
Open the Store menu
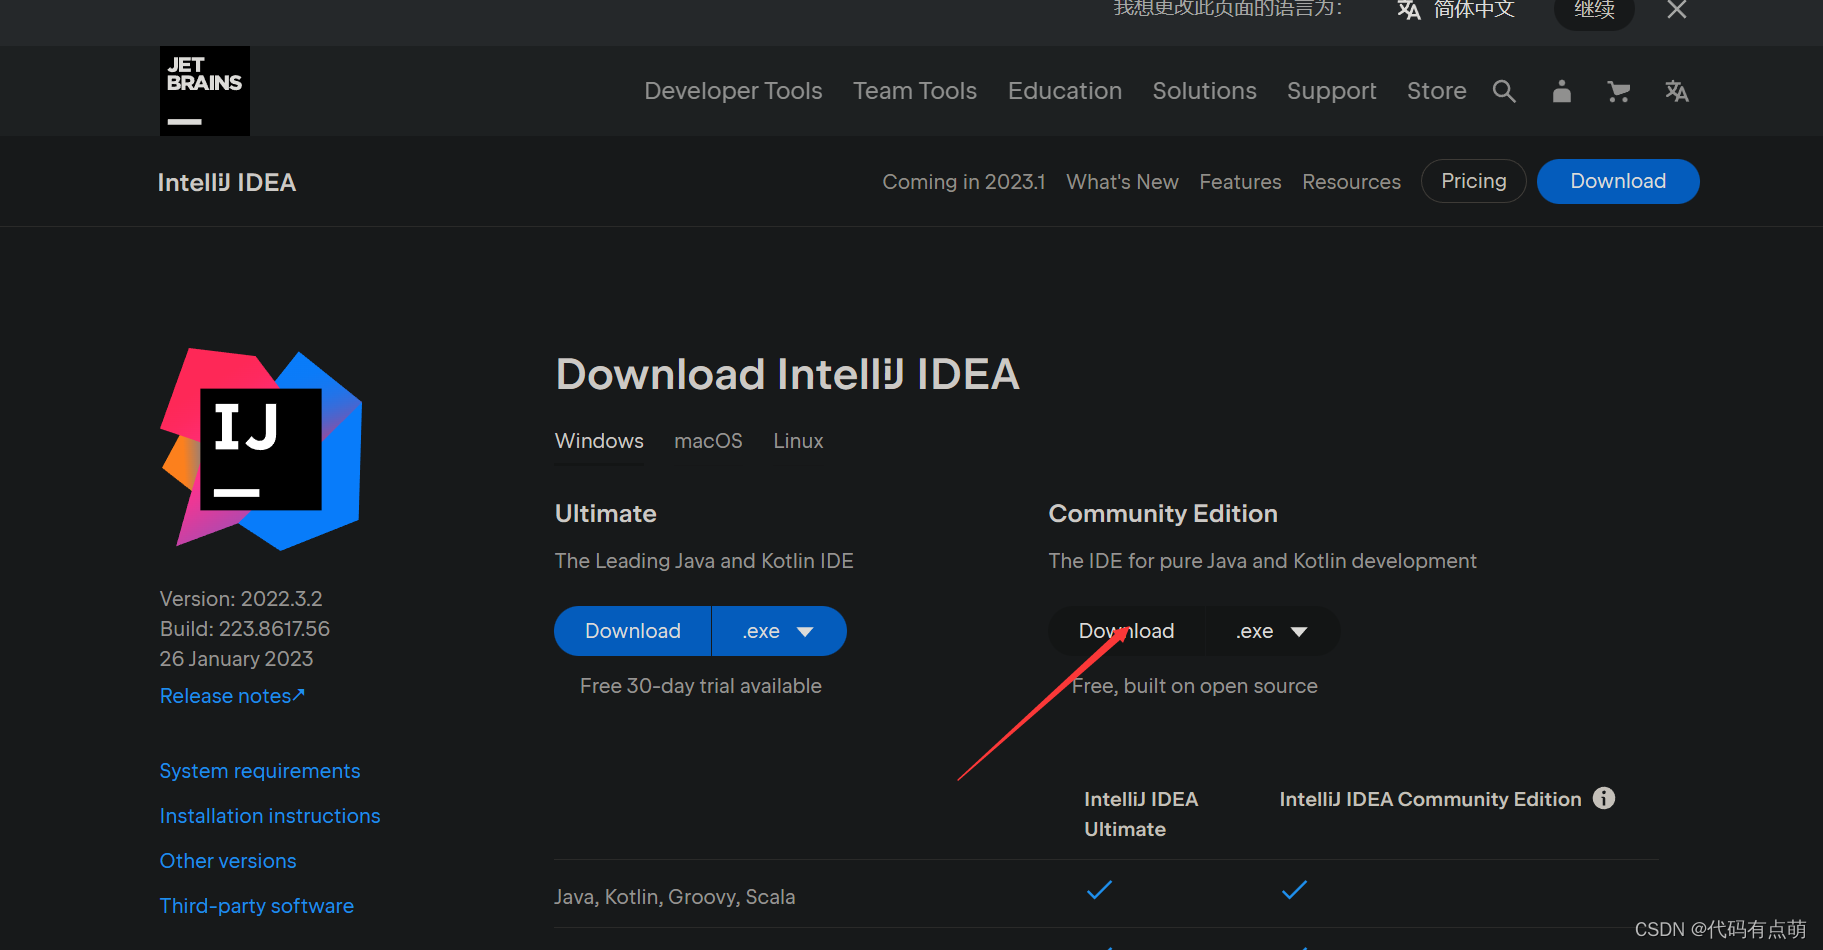1436,91
